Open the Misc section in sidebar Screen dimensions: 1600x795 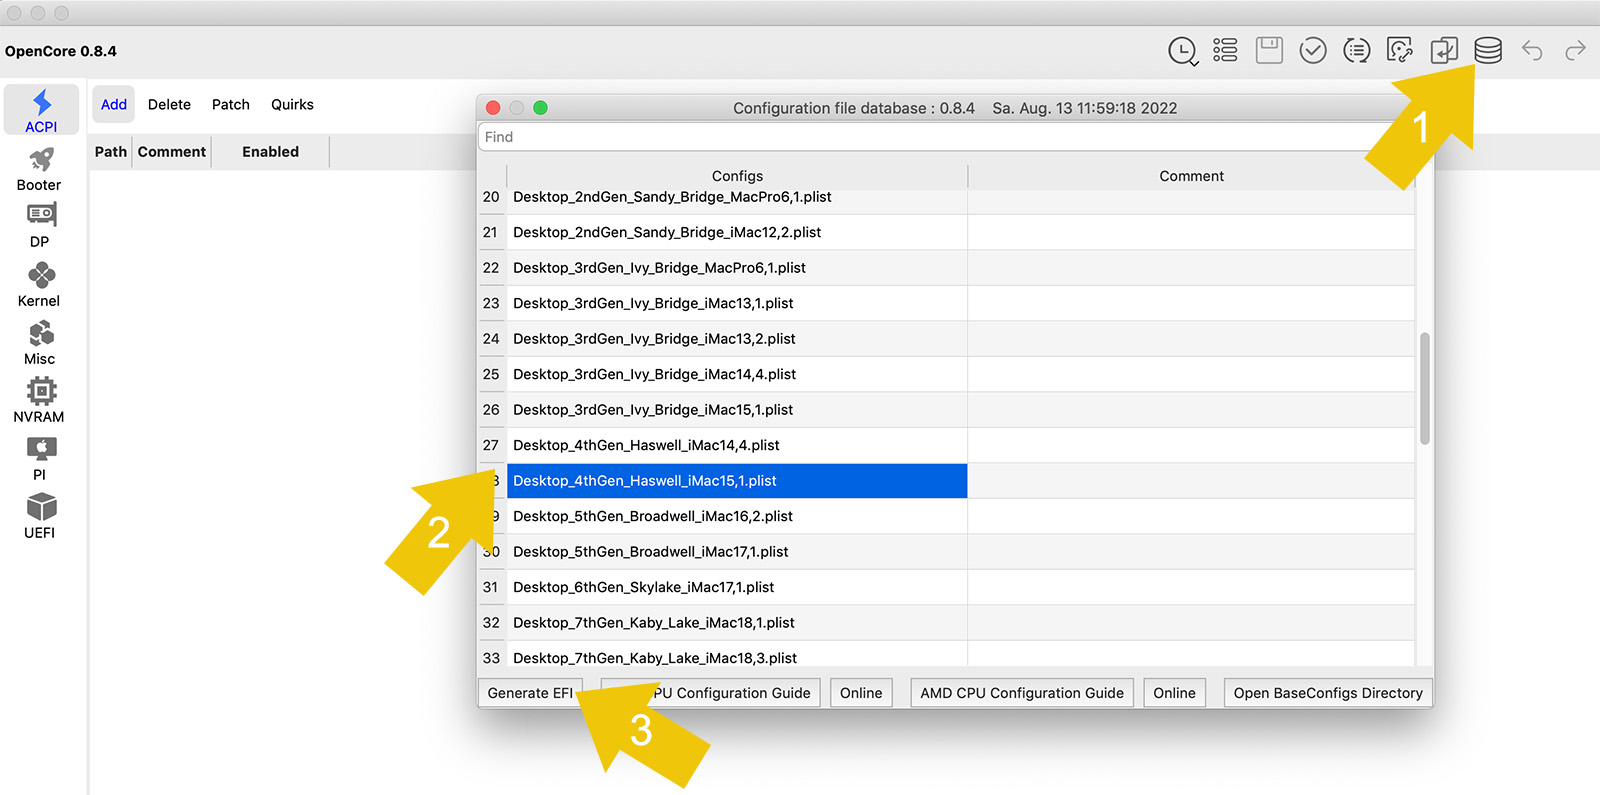point(40,343)
